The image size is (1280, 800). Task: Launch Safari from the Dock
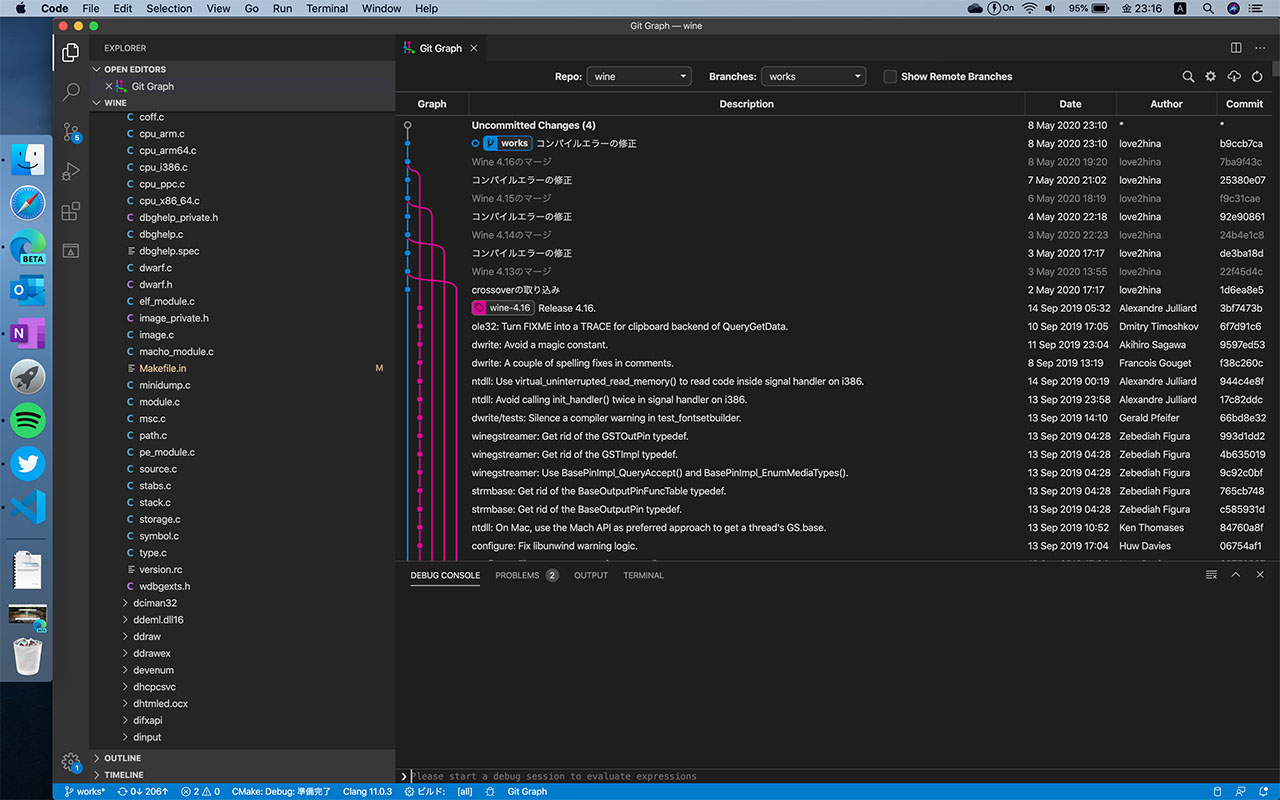point(28,203)
